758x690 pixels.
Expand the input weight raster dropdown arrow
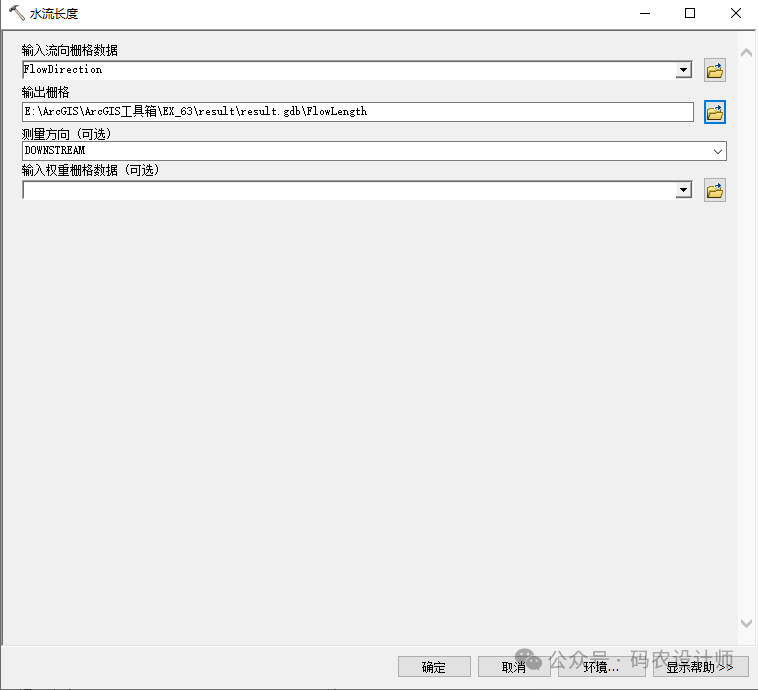(684, 190)
